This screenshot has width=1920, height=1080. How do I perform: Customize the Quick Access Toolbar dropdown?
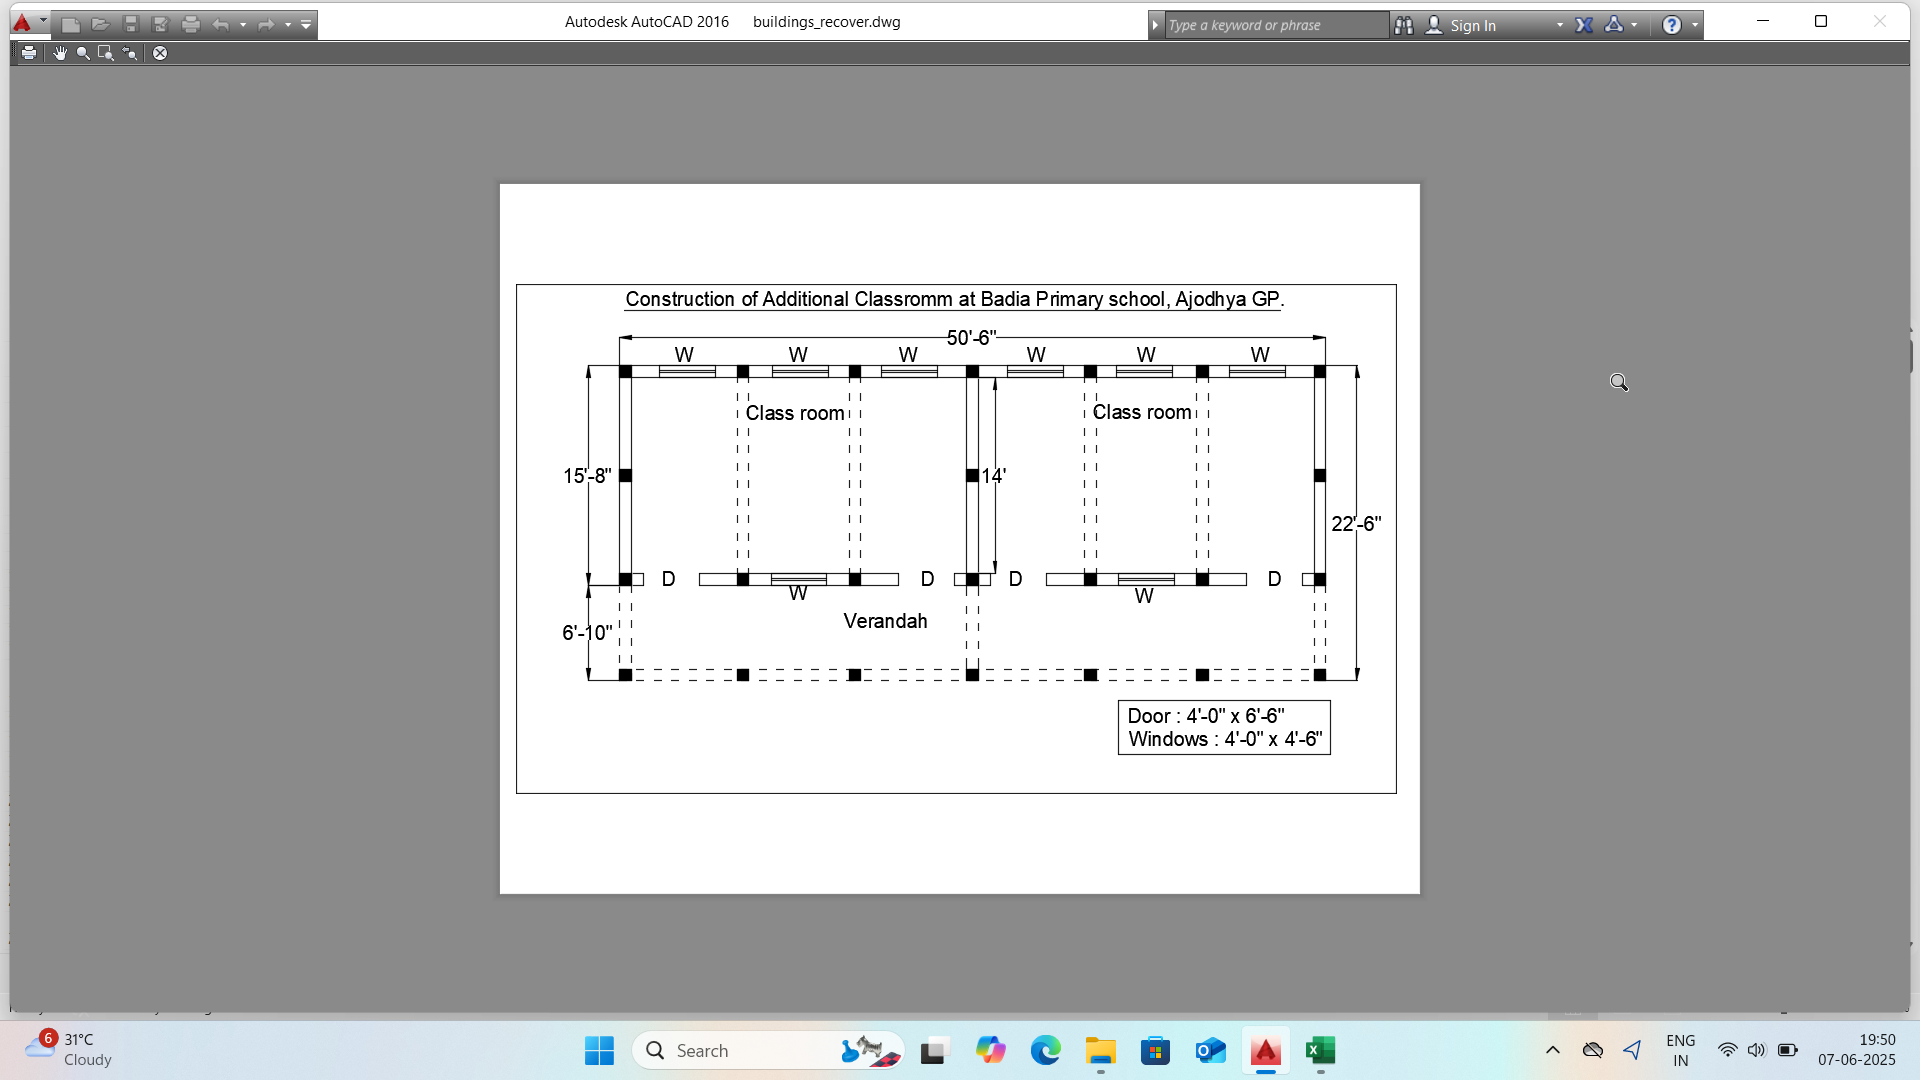(306, 25)
